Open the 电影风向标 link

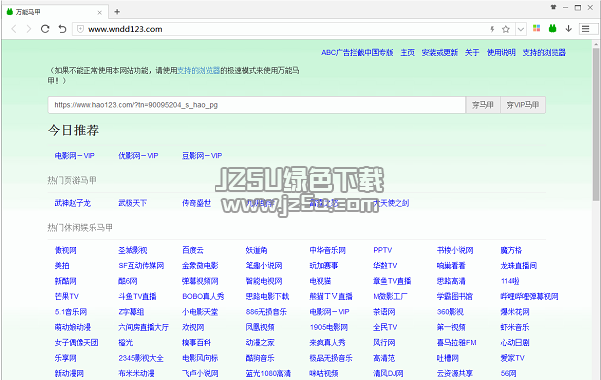[200, 358]
